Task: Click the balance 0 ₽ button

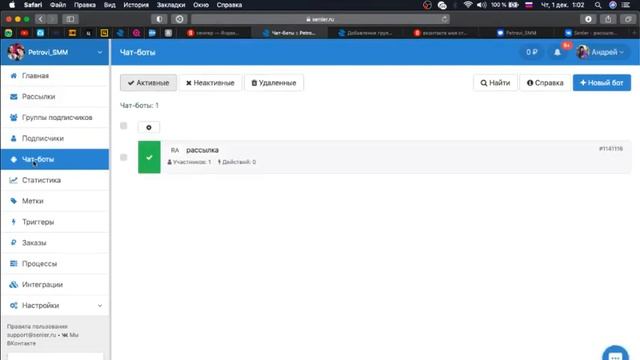Action: pyautogui.click(x=531, y=52)
